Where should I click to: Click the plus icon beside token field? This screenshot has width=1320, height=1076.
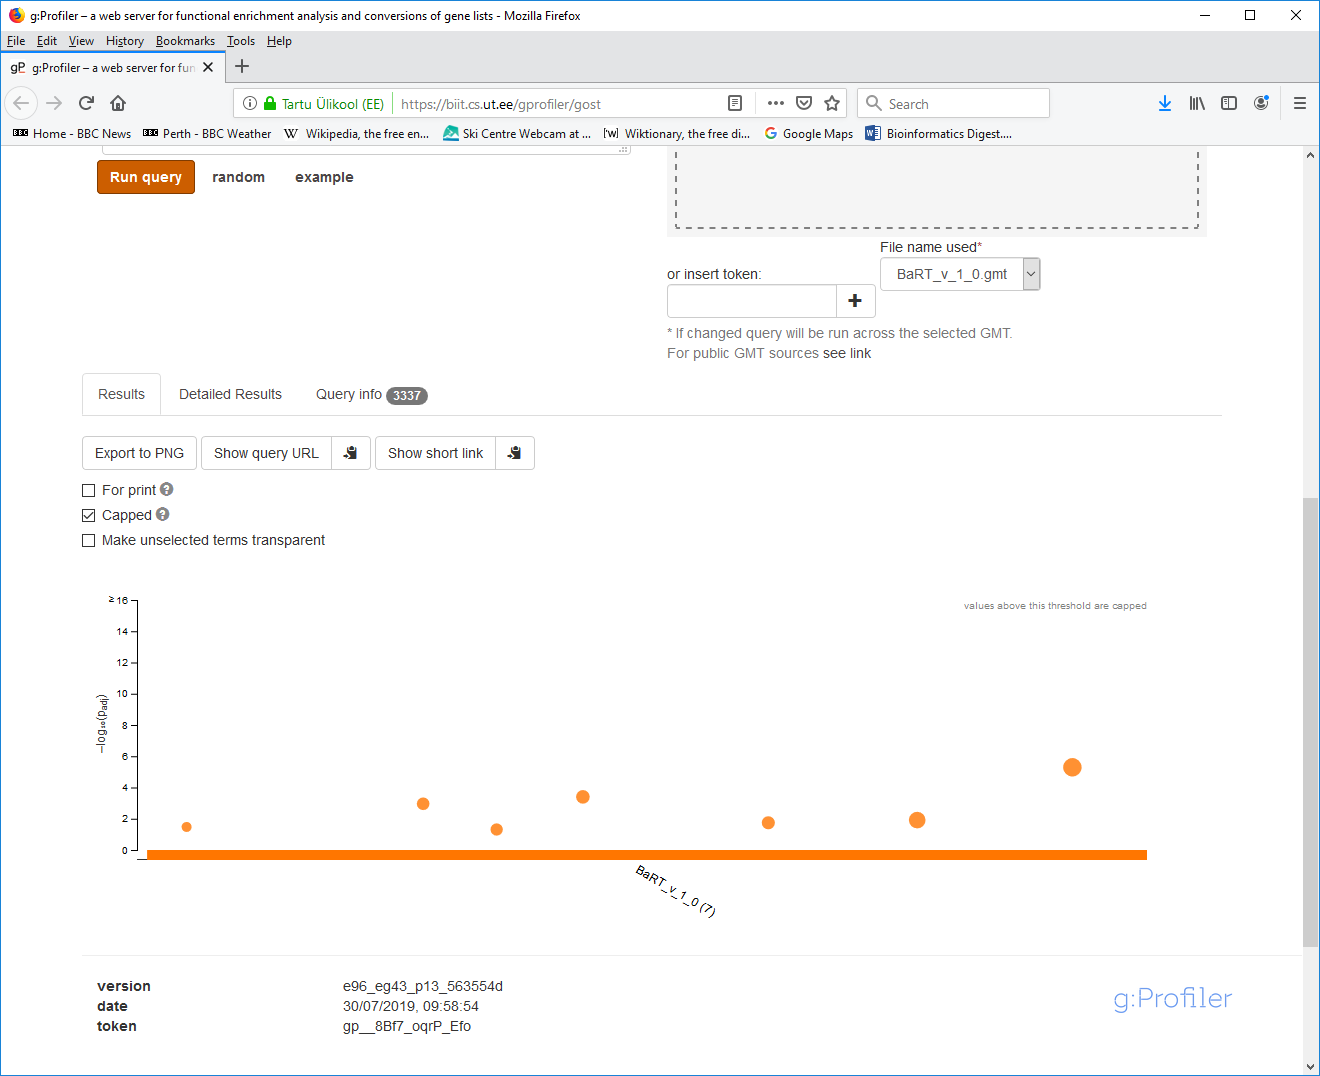click(x=855, y=301)
